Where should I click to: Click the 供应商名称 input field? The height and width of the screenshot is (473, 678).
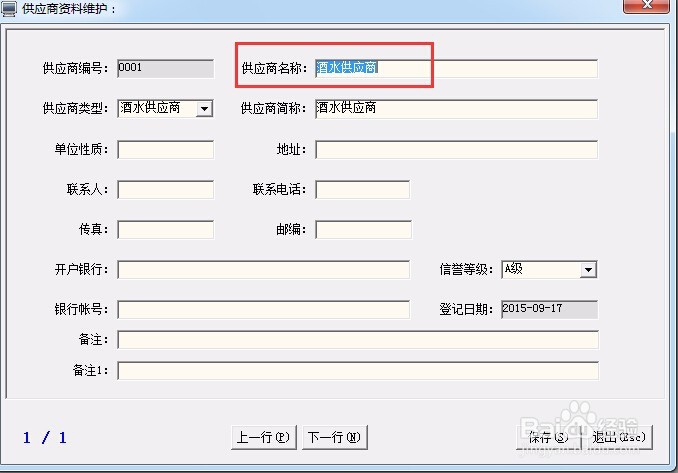click(x=457, y=68)
